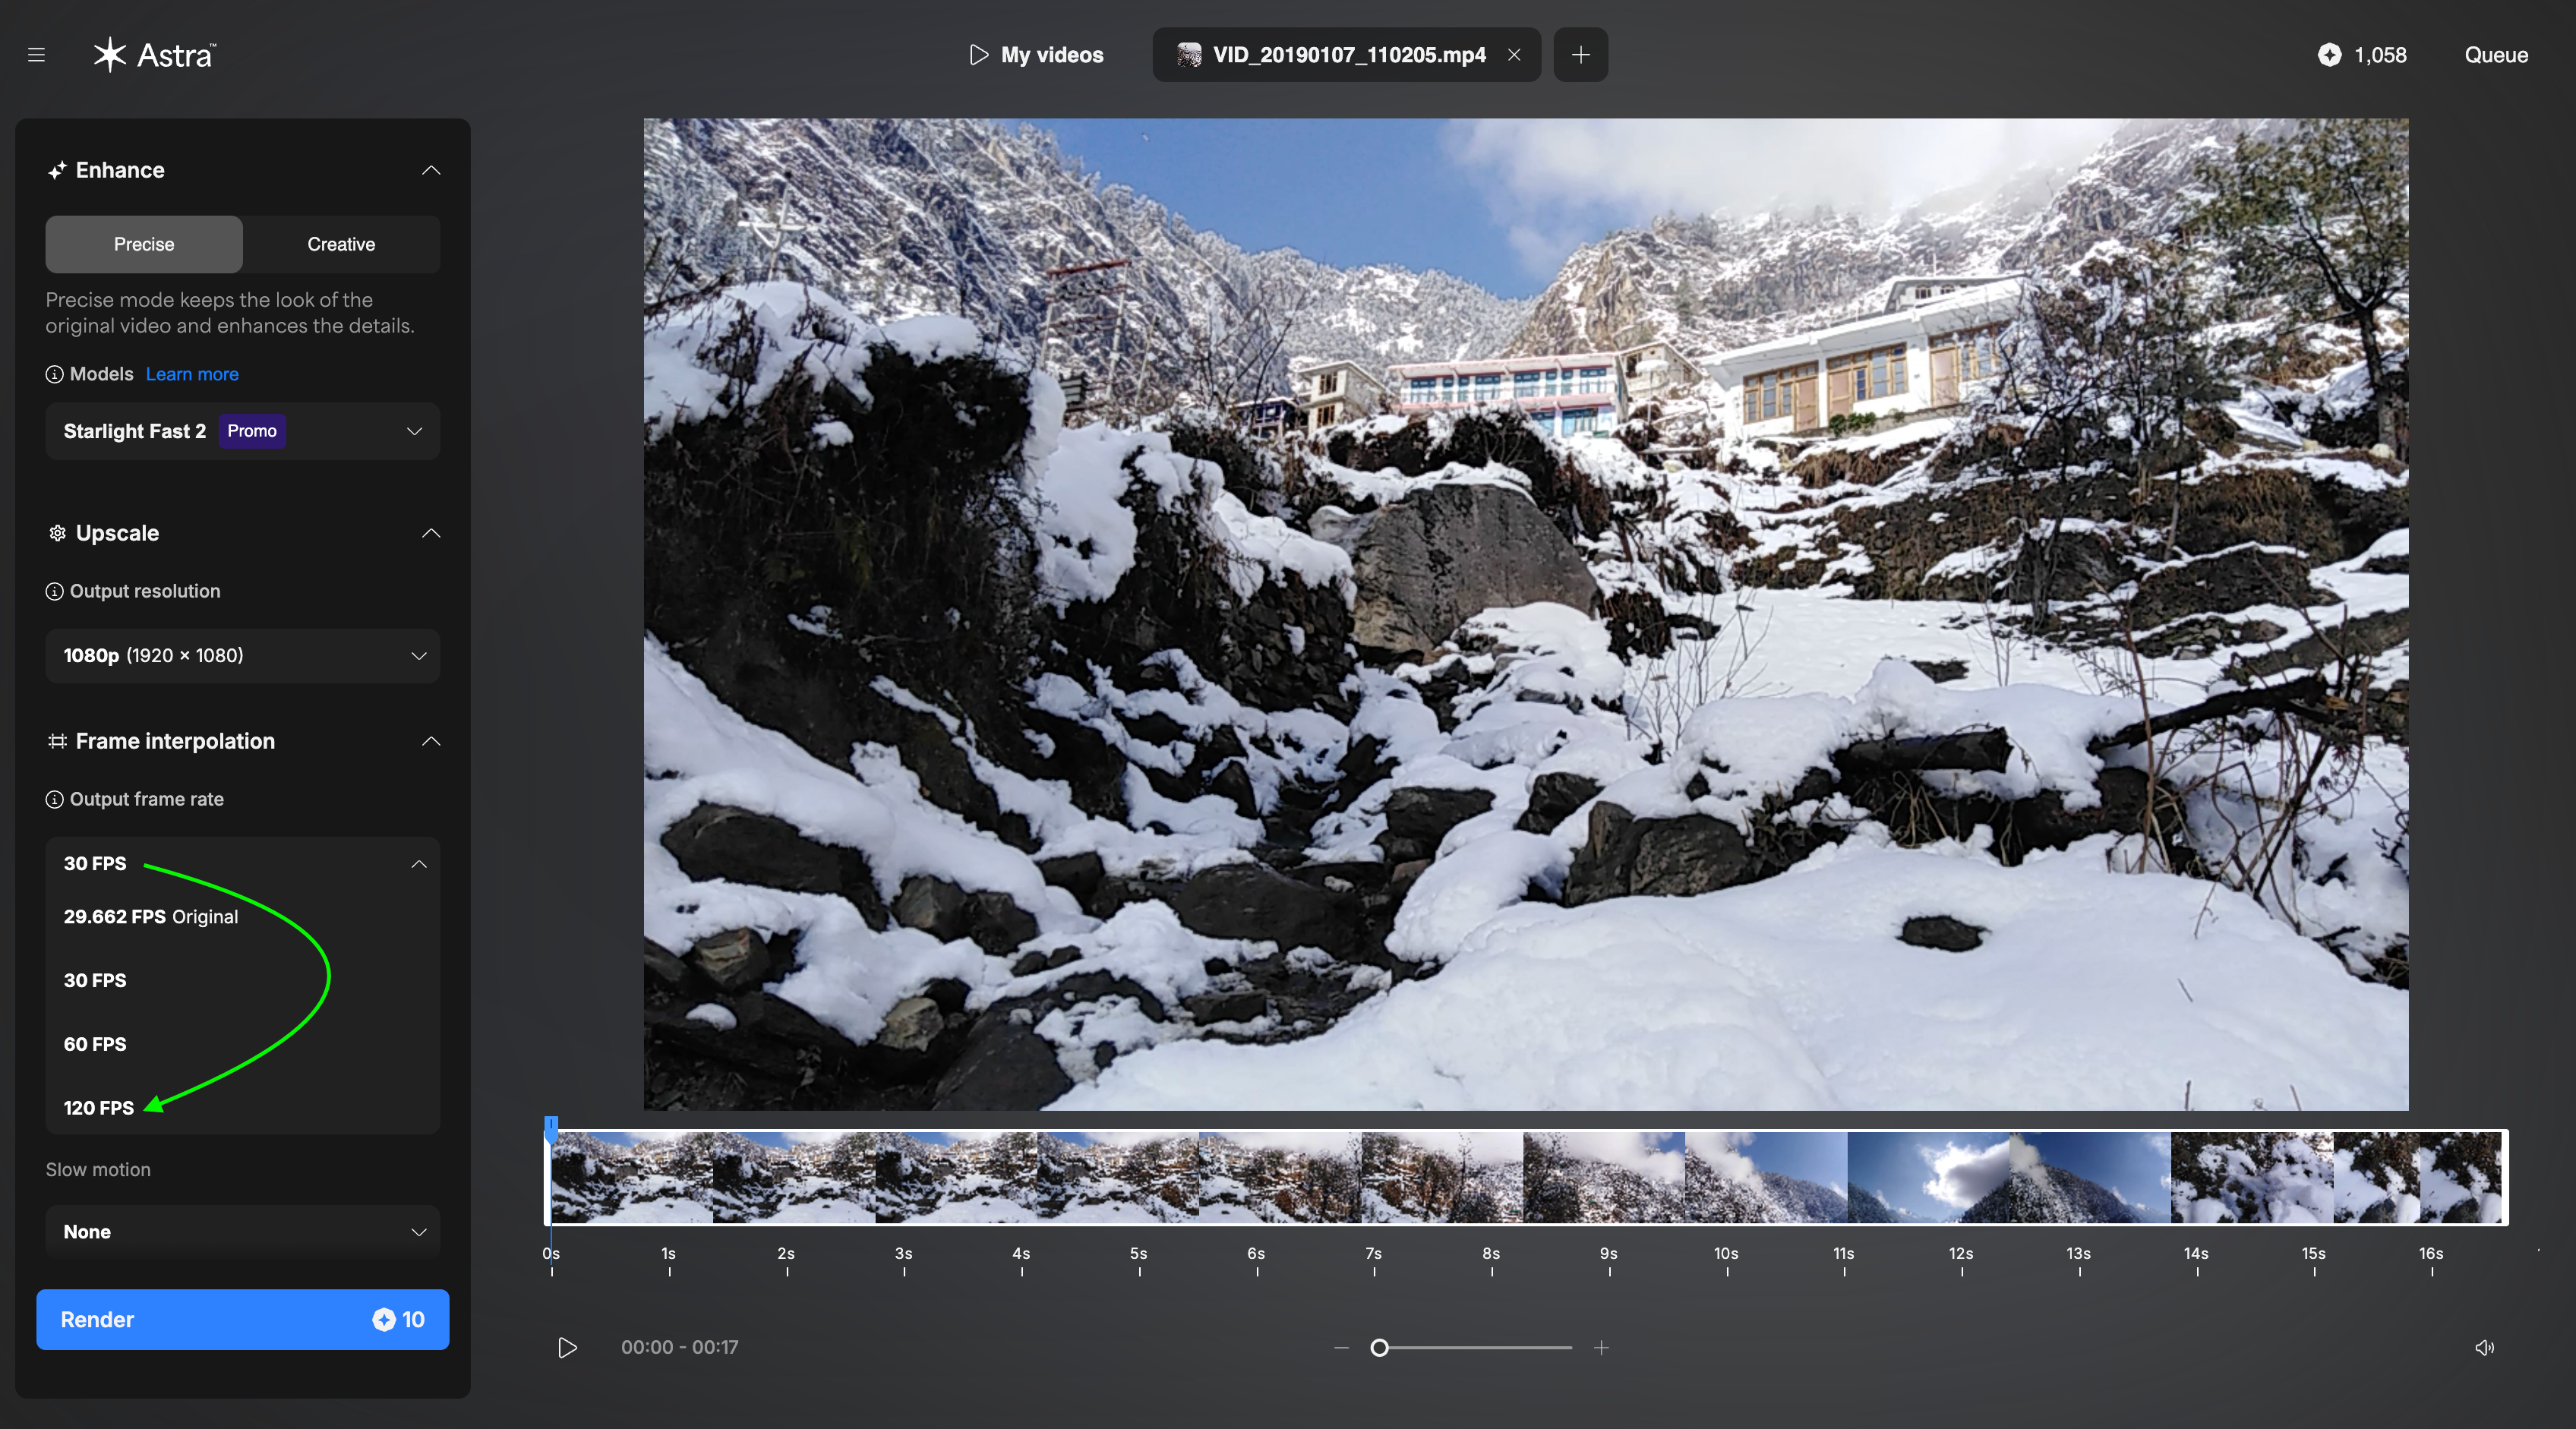Open the 1080p output resolution dropdown
Screen dimensions: 2576x1429
(x=242, y=655)
